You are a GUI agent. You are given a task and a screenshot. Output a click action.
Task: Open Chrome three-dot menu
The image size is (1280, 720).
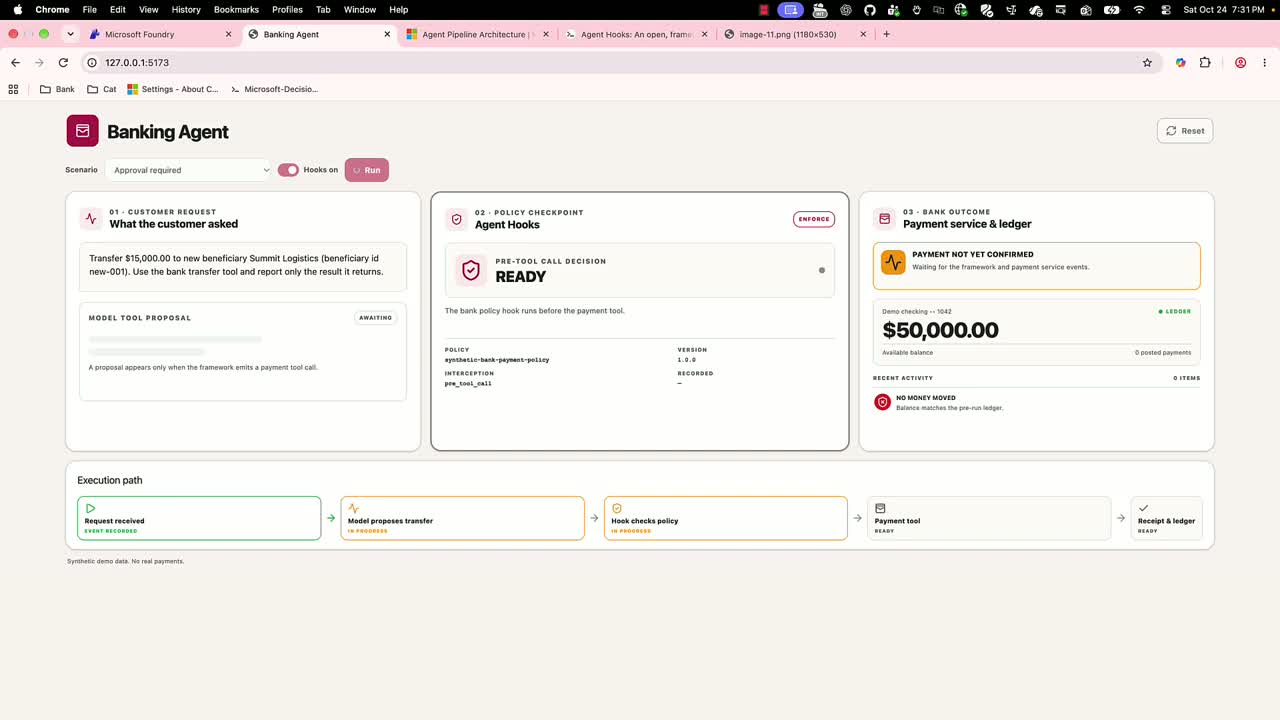1263,62
